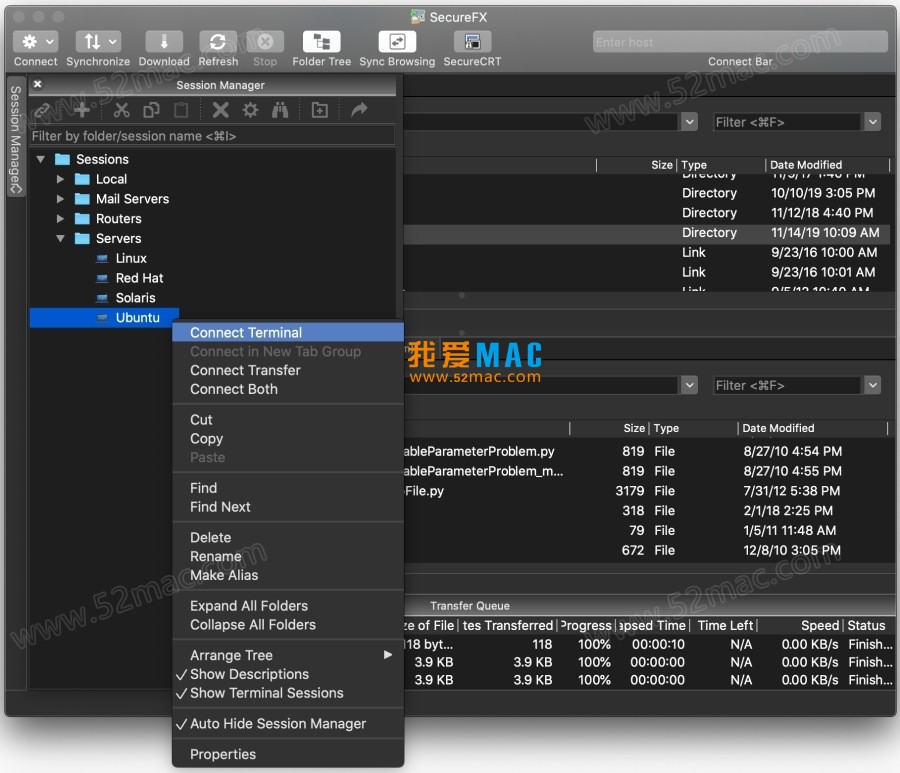Expand the Routers folder
Screen dimensions: 900x773
[x=60, y=219]
